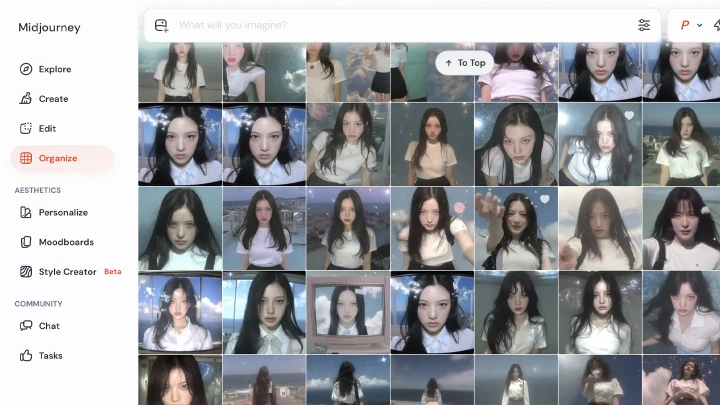
Task: Open the Personalize page
Action: [x=62, y=212]
